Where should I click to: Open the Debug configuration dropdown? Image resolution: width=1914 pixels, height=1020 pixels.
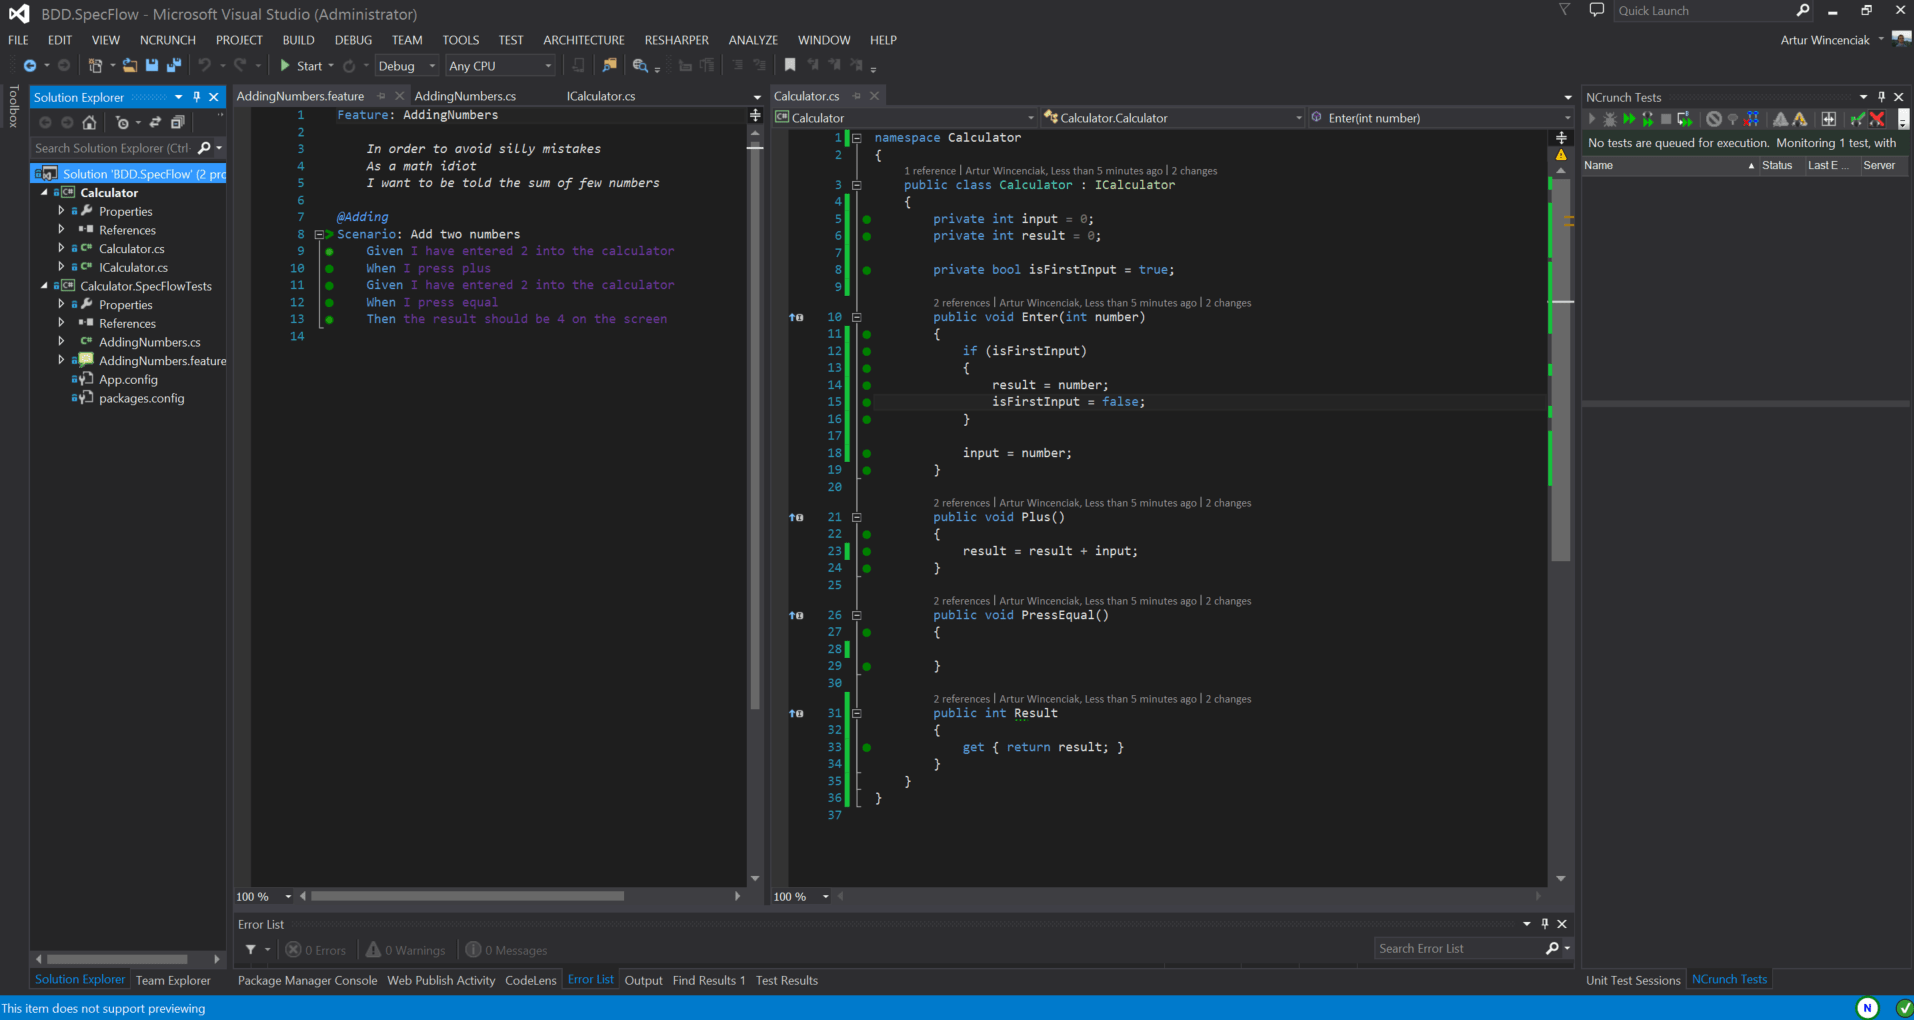(407, 66)
